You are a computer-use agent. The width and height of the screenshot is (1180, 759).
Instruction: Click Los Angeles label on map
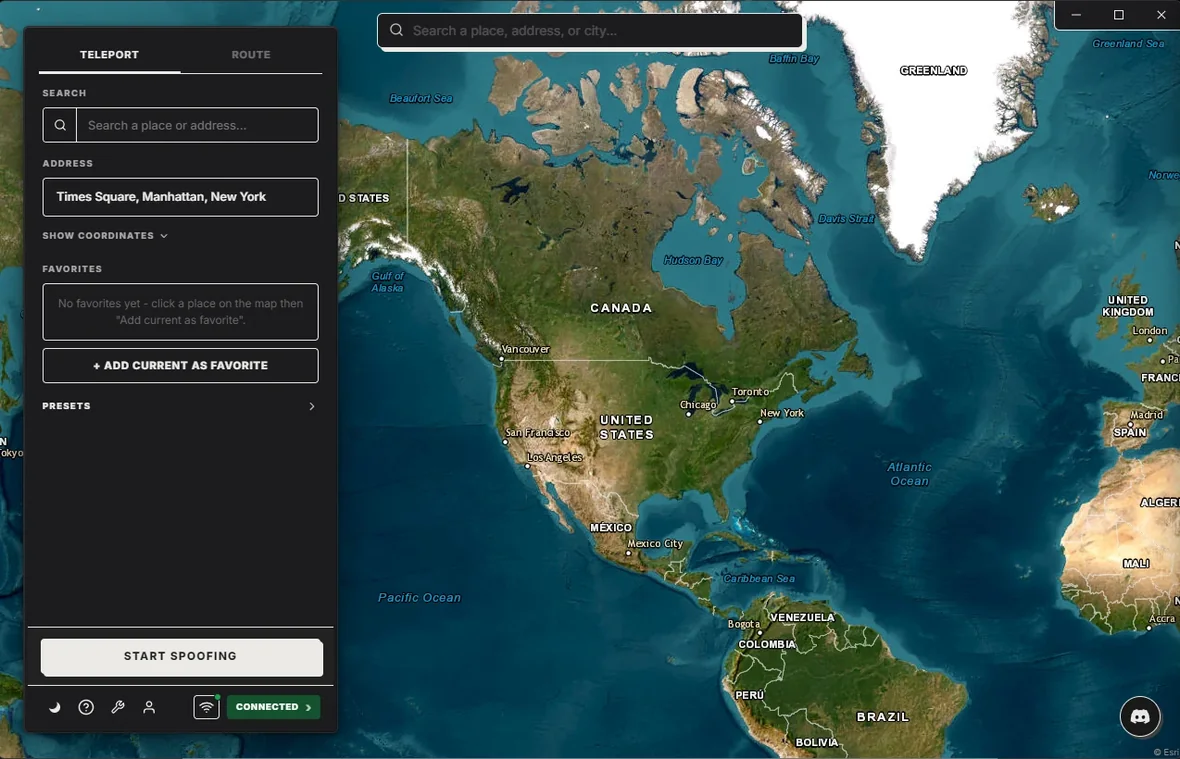tap(555, 457)
